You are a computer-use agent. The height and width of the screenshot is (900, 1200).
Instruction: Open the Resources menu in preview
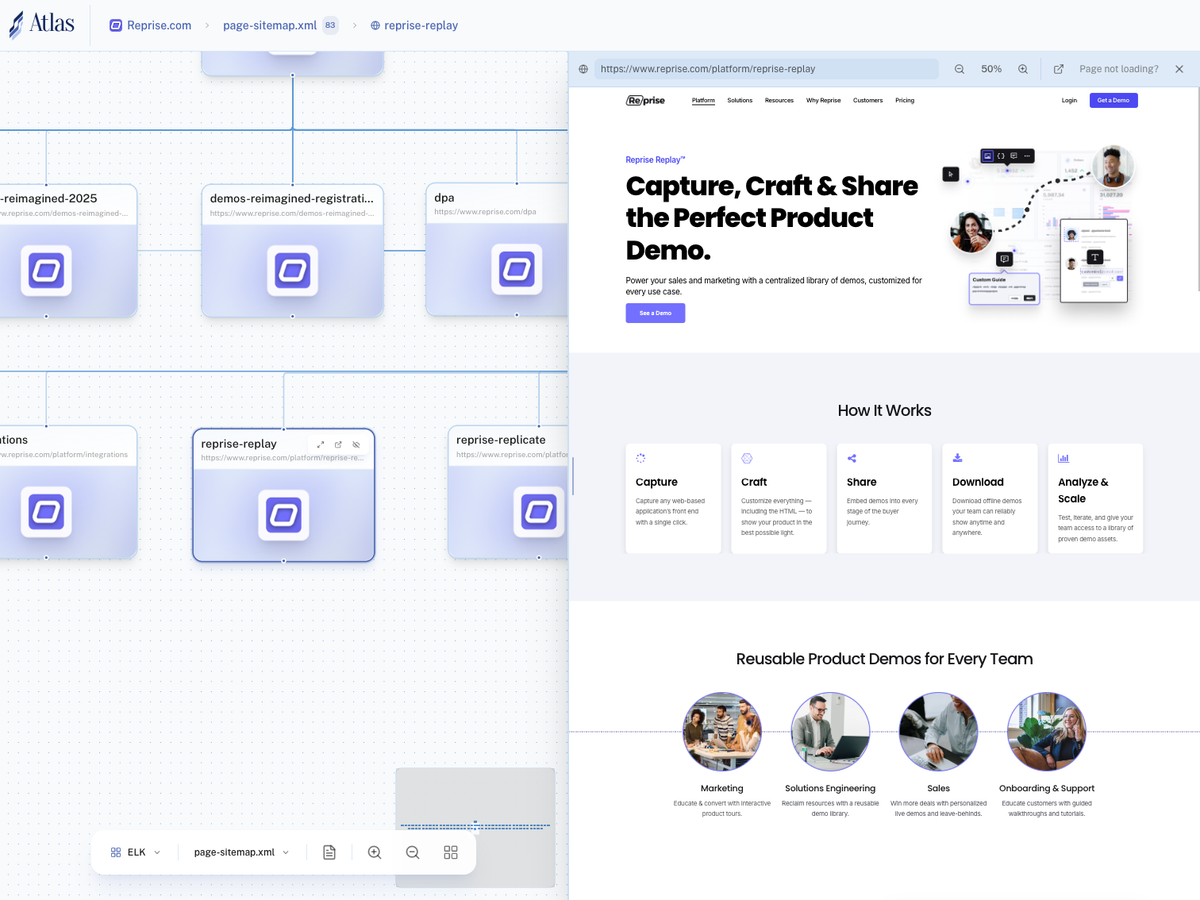[x=779, y=100]
